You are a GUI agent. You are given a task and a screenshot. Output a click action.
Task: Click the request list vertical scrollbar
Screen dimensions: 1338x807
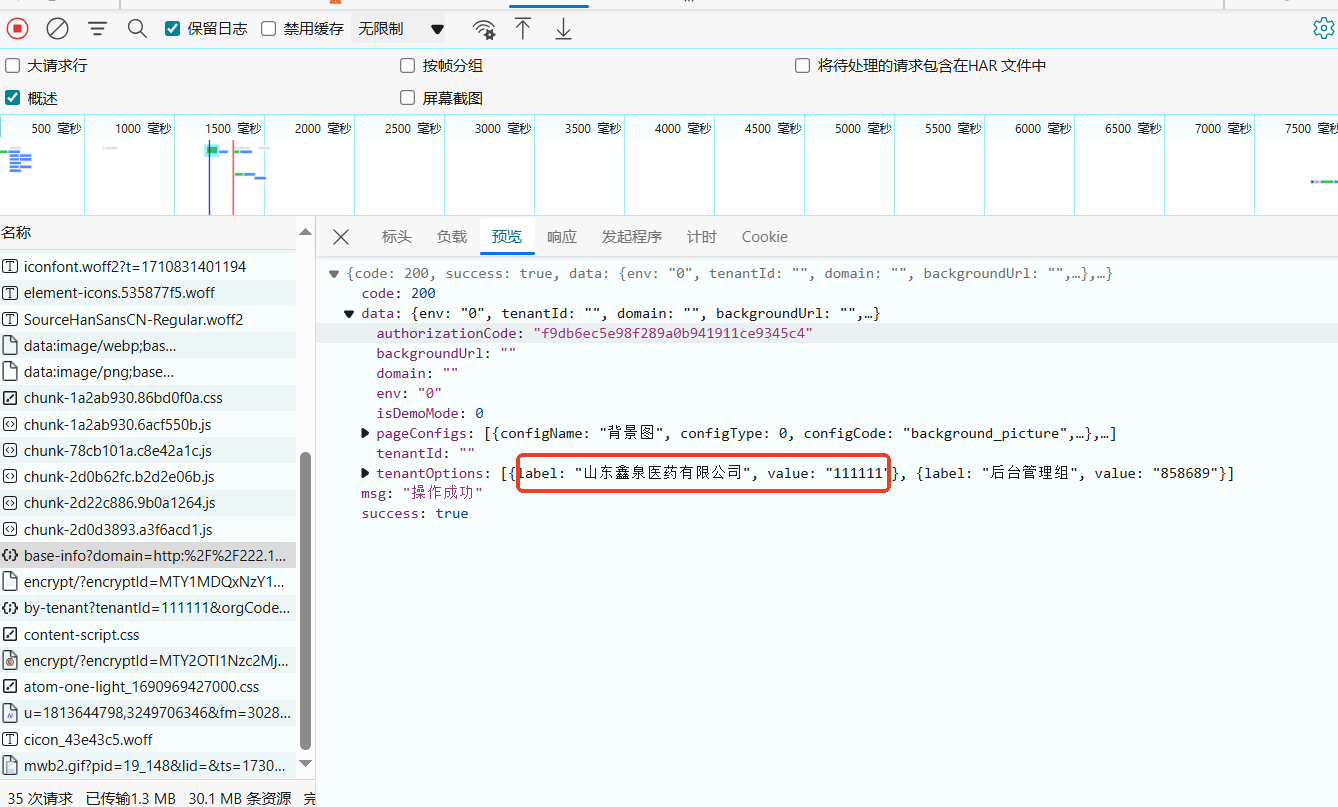tap(306, 600)
